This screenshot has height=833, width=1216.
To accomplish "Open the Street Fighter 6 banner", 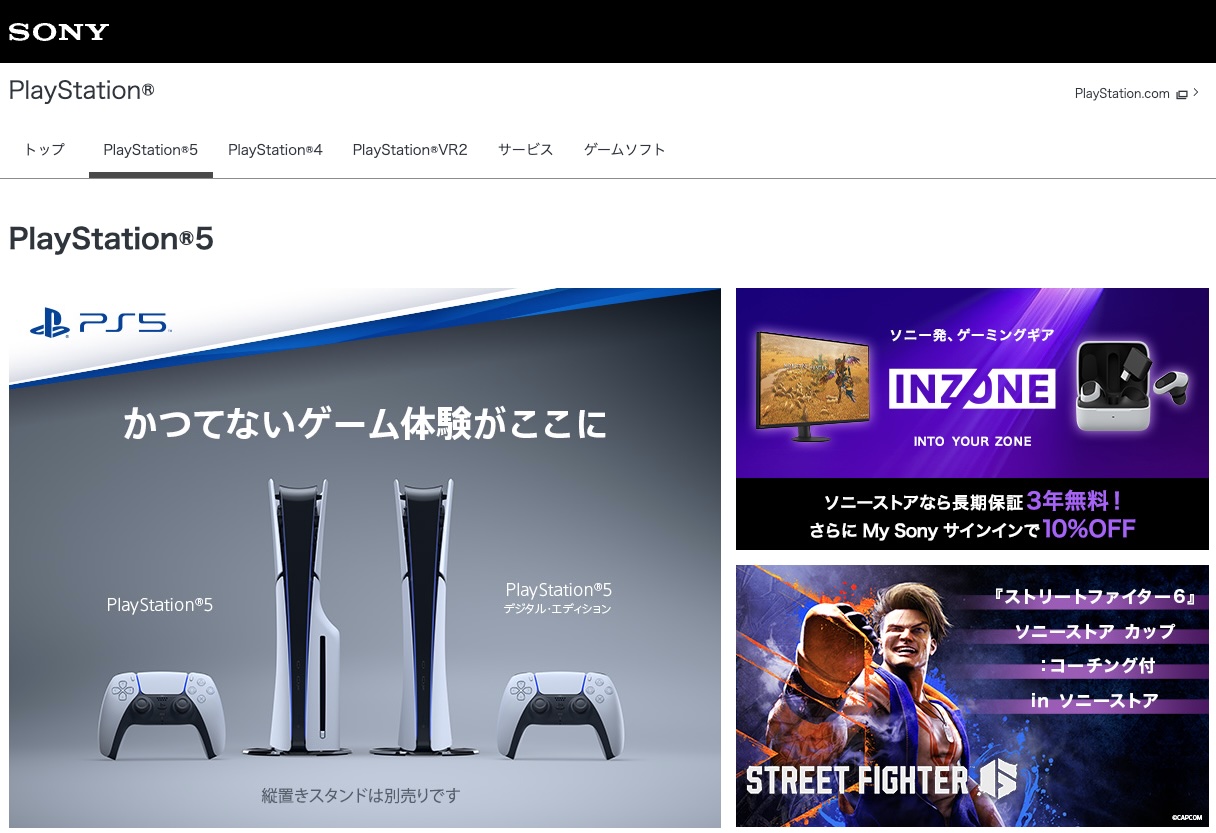I will pos(972,696).
